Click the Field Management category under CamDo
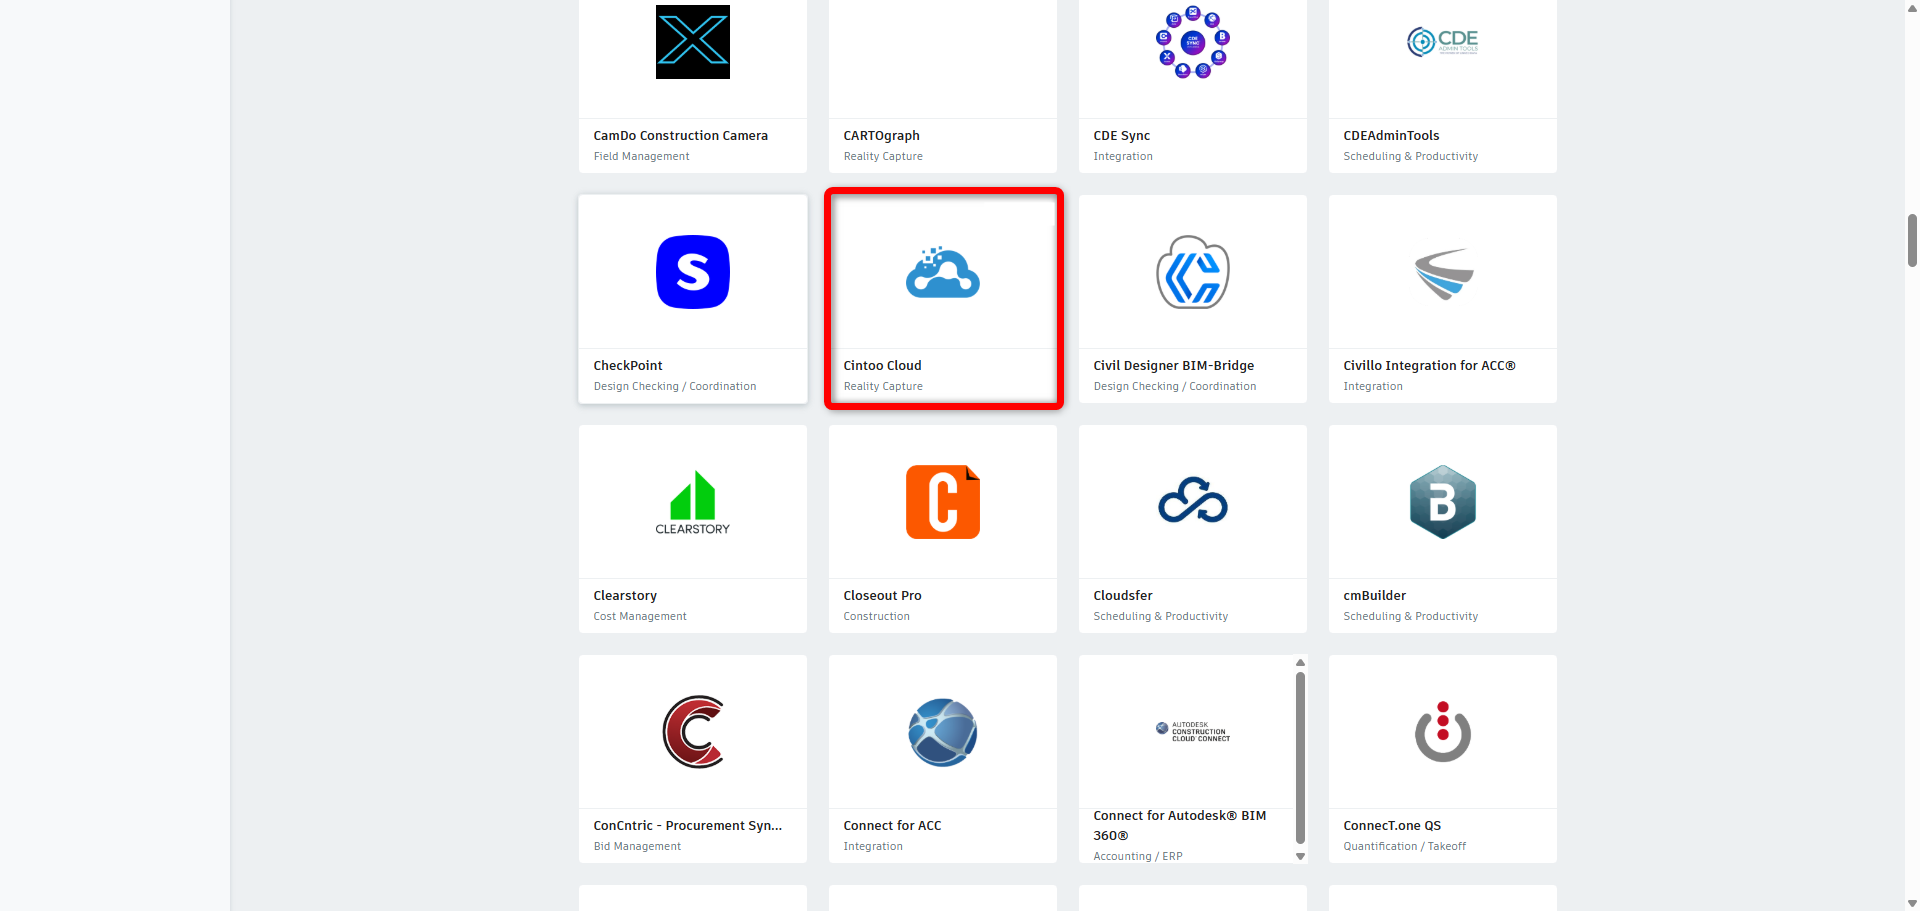 (x=642, y=157)
